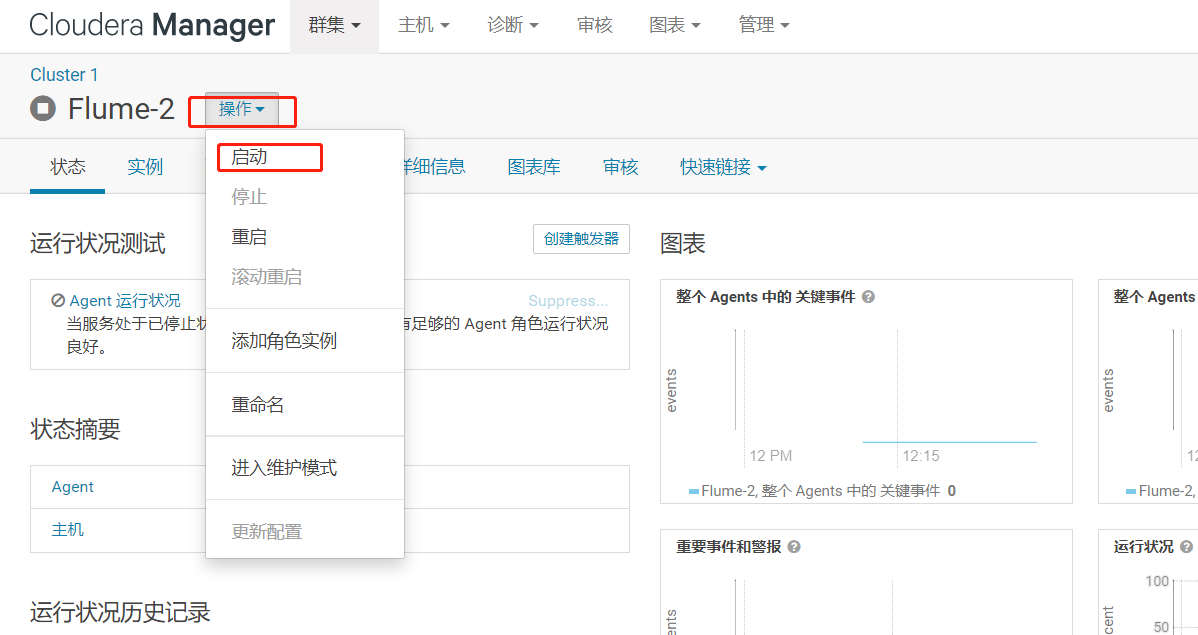
Task: Choose 滚动重启 in the actions menu
Action: point(304,277)
